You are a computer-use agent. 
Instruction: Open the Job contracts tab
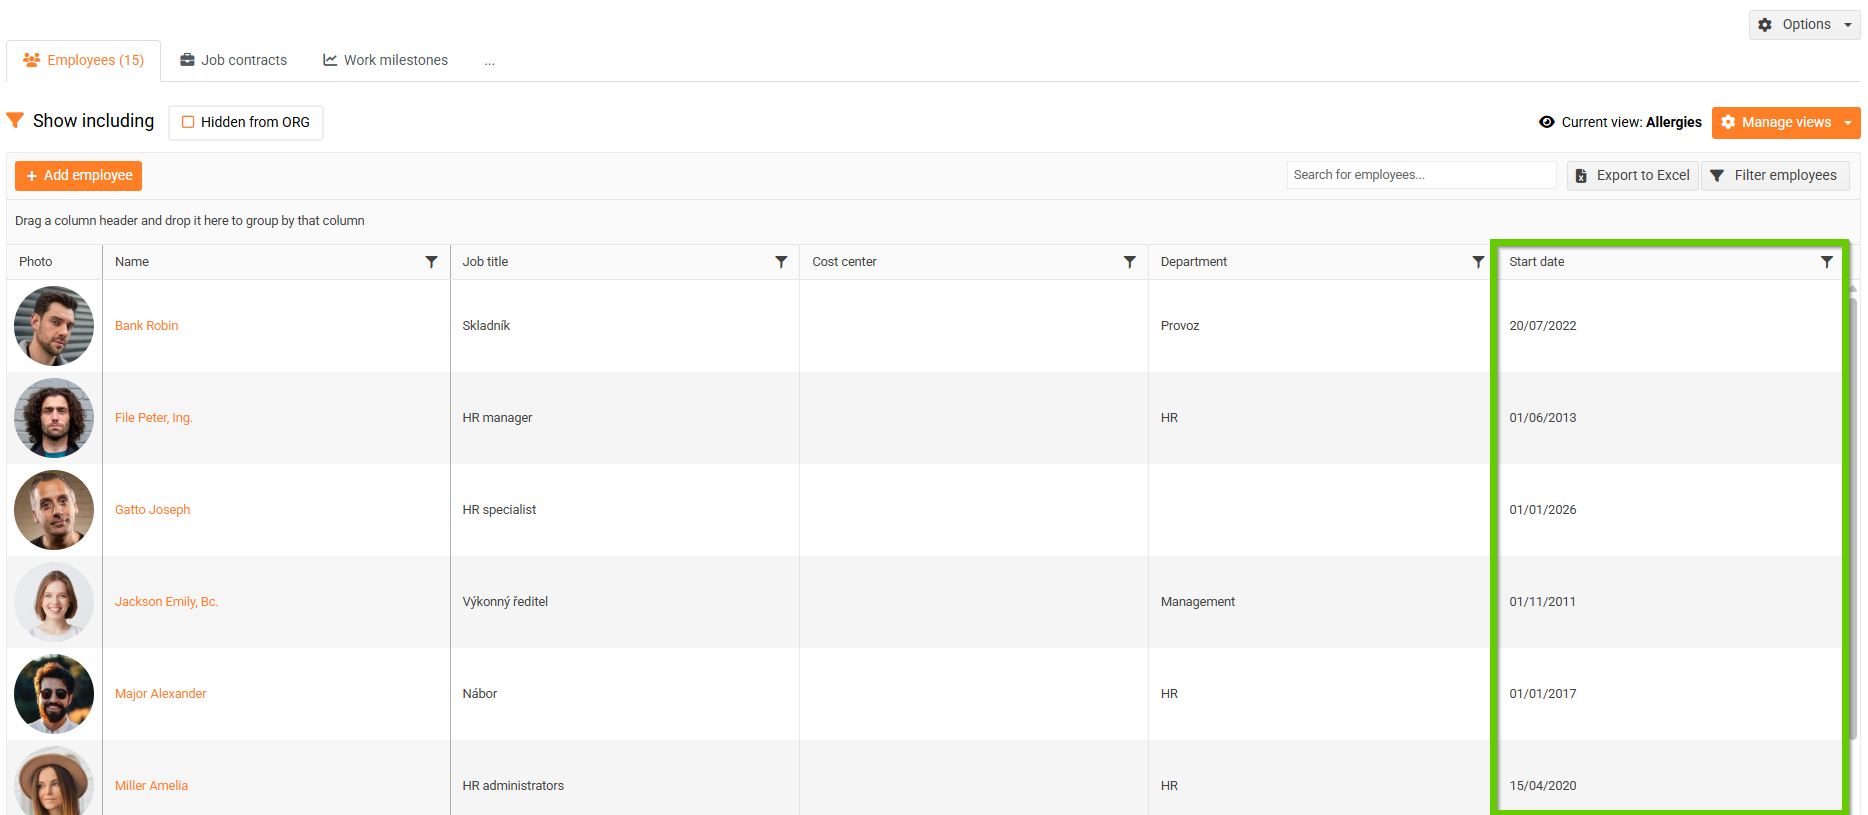click(x=233, y=60)
